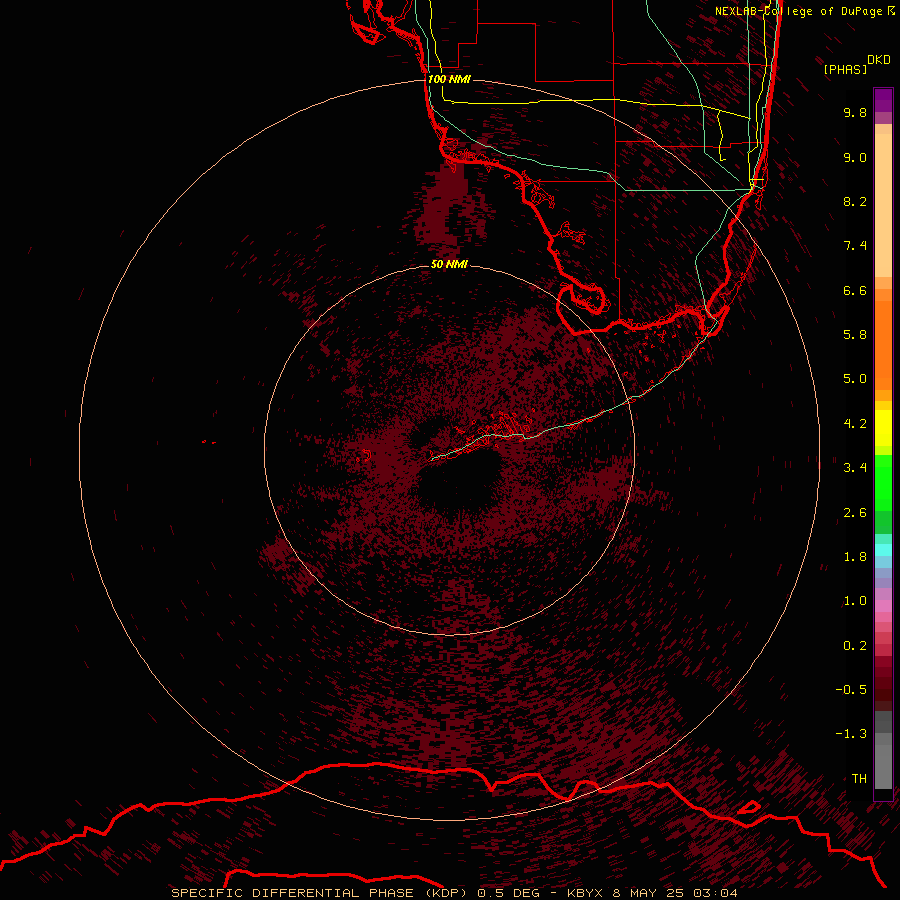
Task: Click the purple swatch atop the color bar
Action: 883,100
